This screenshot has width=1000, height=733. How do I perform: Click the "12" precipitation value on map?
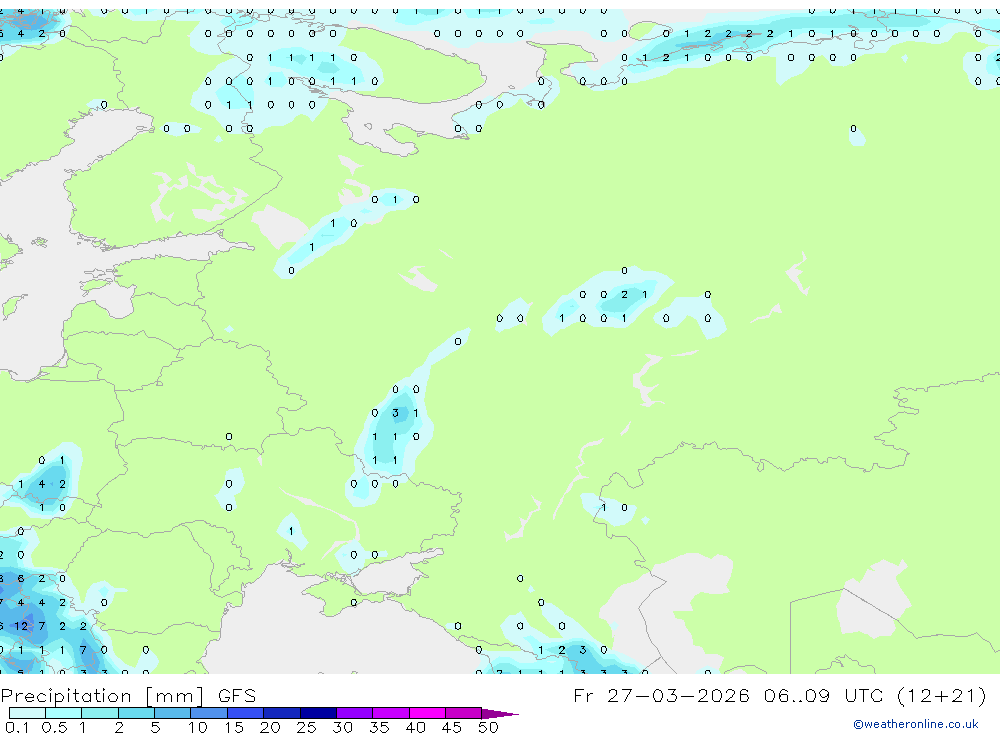[x=21, y=626]
